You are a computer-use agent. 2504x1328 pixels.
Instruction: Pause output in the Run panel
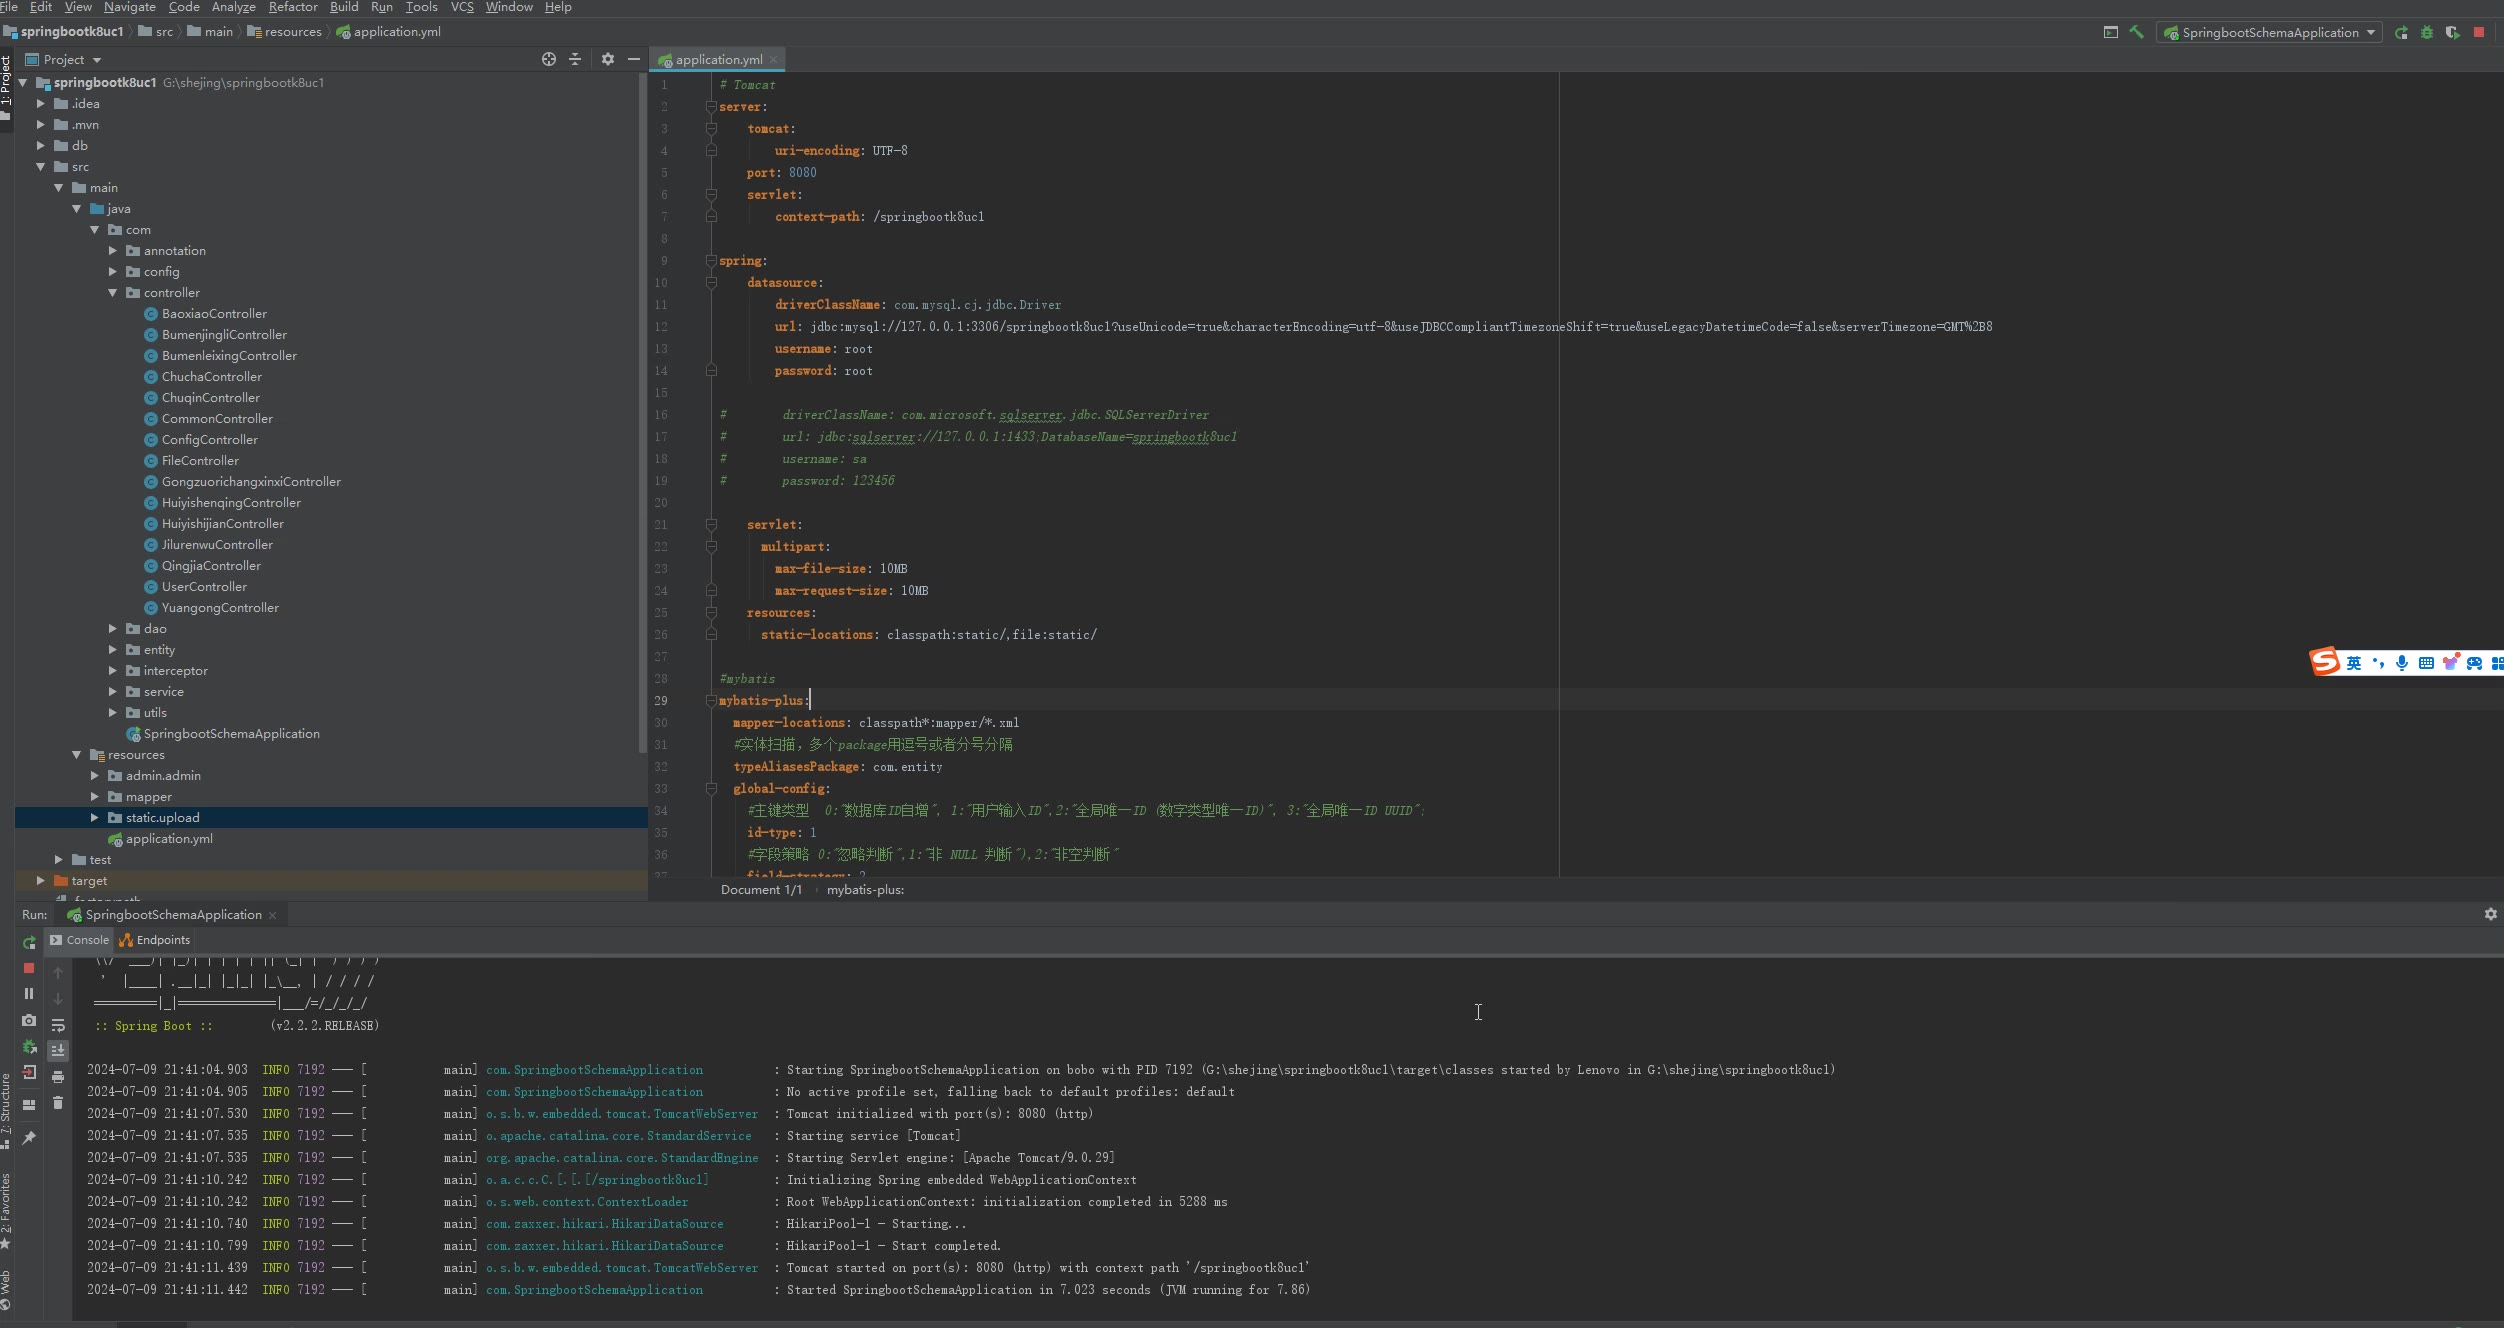click(x=29, y=994)
